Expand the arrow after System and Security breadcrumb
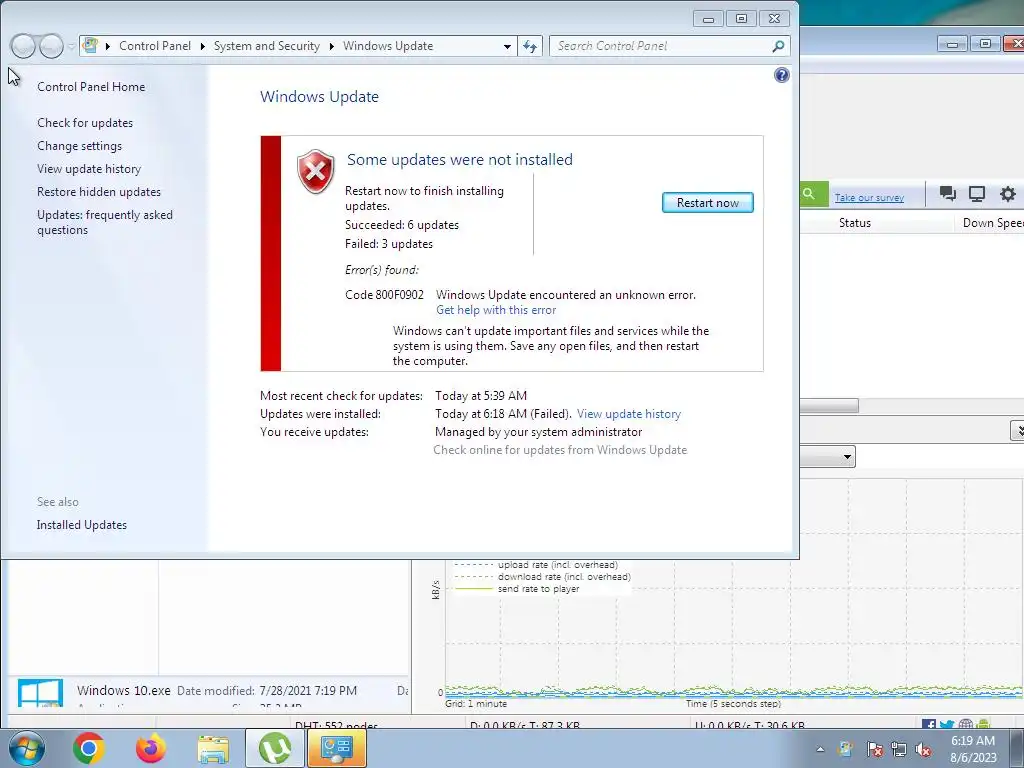 pyautogui.click(x=332, y=46)
